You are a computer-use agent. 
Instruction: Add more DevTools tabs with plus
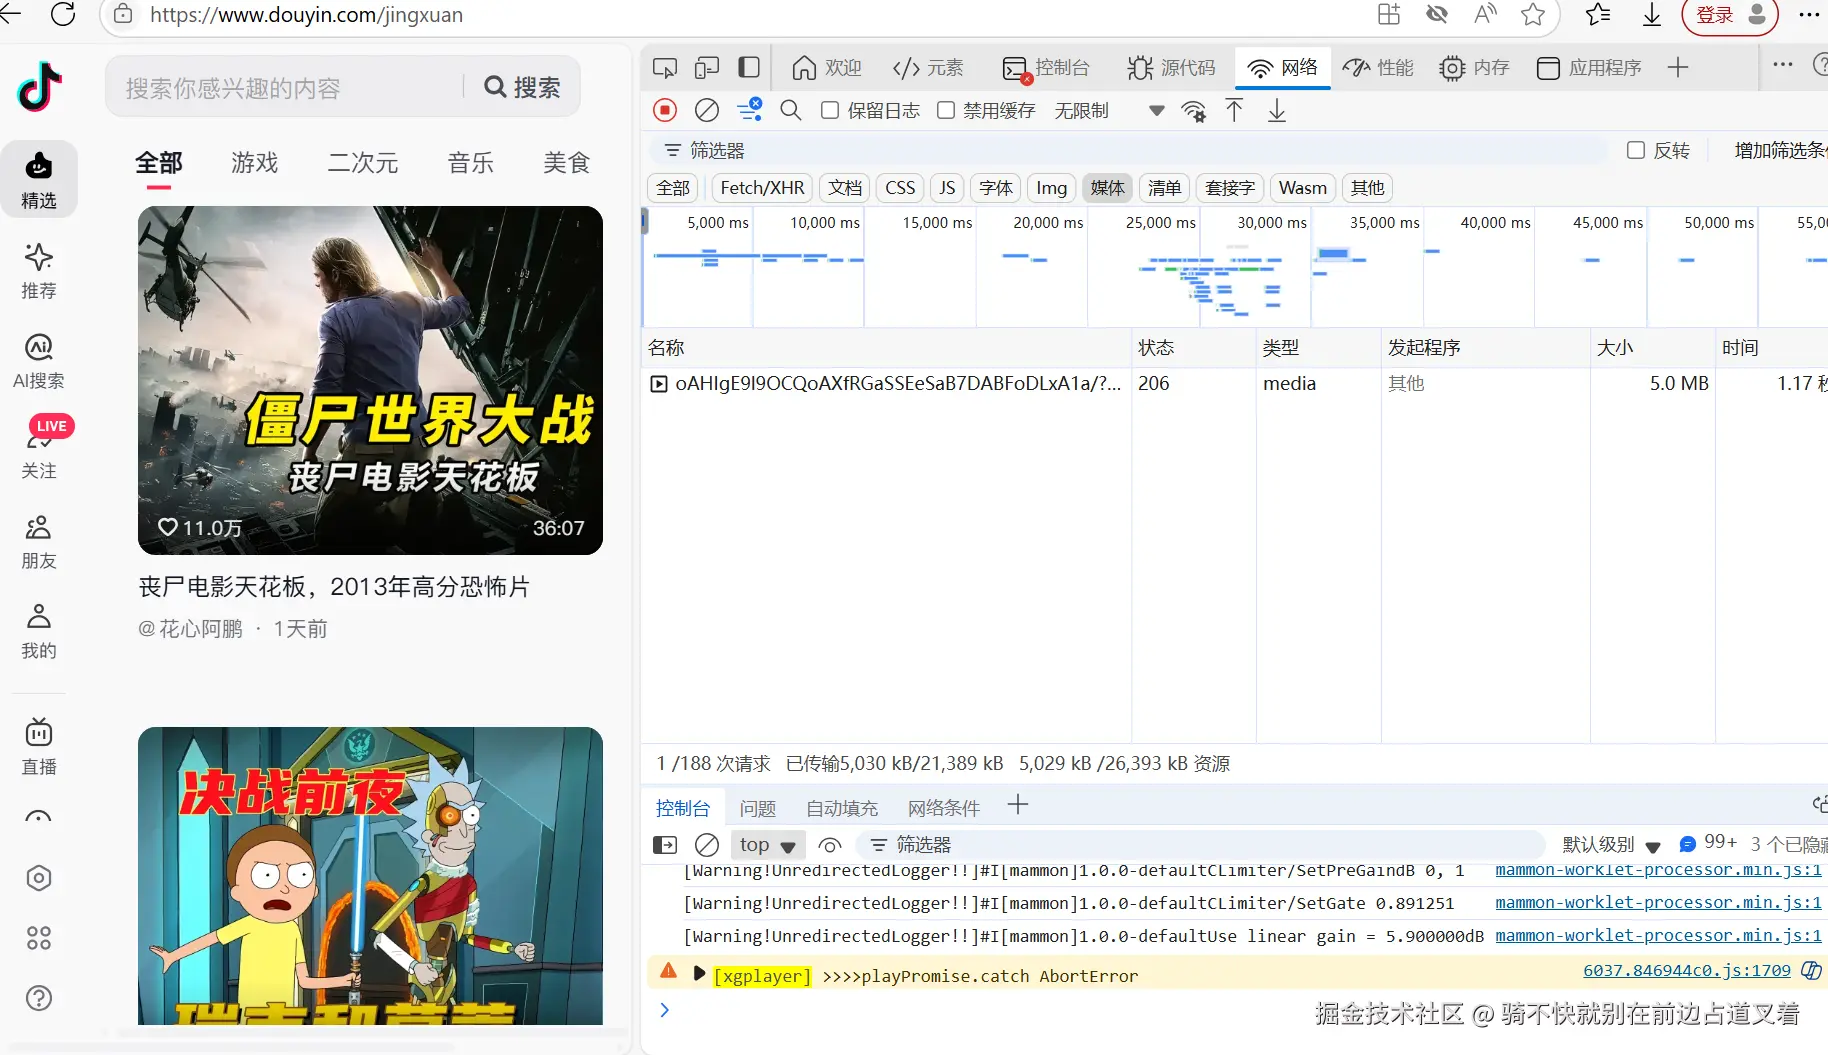[x=1678, y=67]
